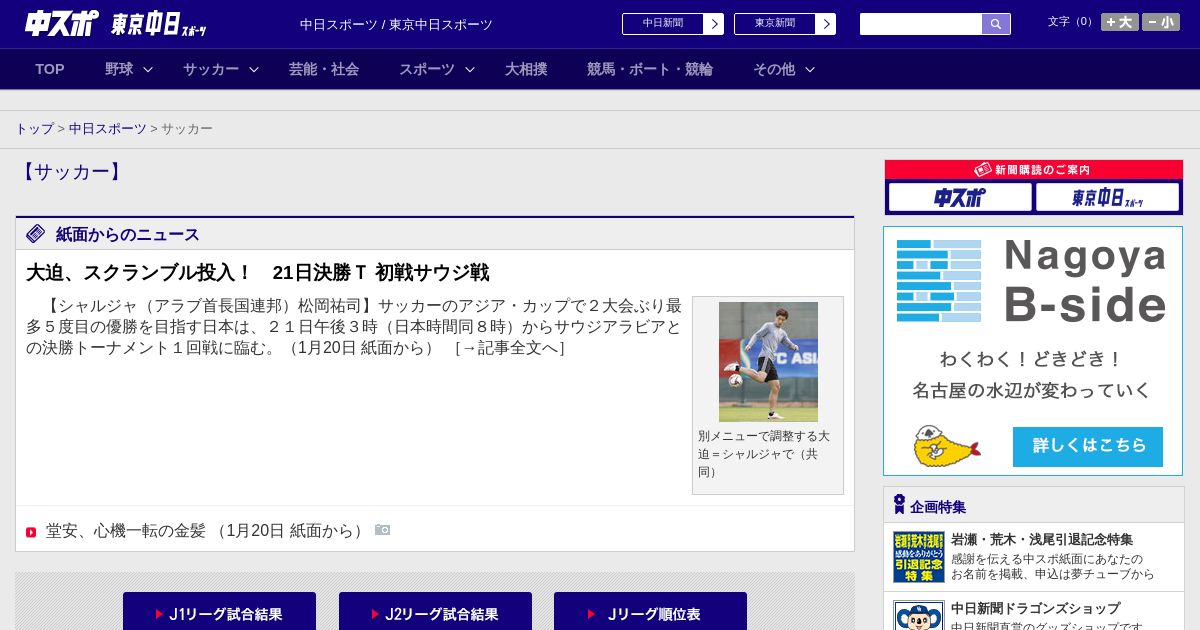This screenshot has height=630, width=1200.
Task: Open the photo of 大迫 training
Action: 768,362
